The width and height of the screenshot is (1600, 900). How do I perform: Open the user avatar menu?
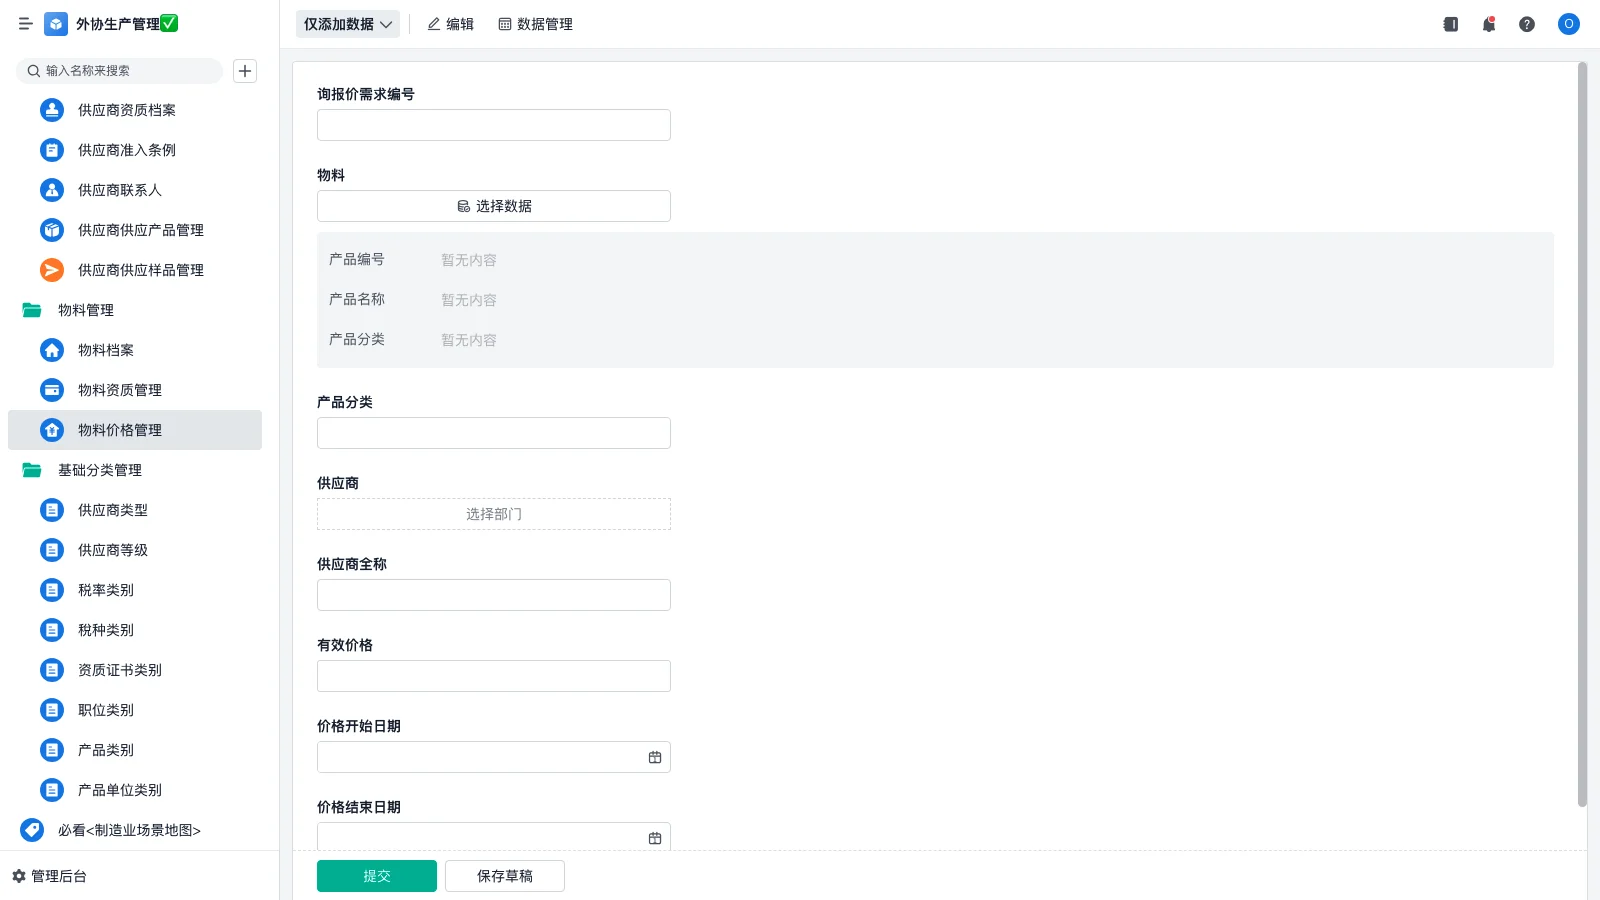tap(1569, 24)
